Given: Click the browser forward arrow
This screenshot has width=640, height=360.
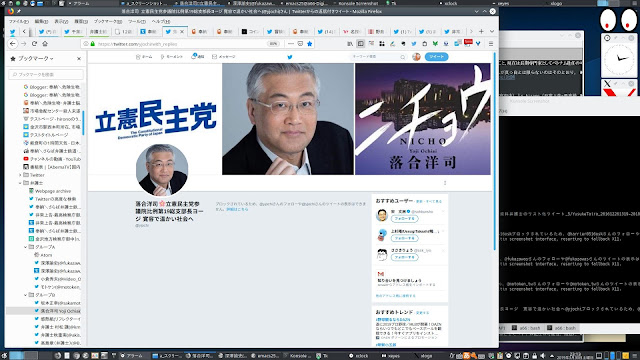Looking at the screenshot, I should 24,44.
